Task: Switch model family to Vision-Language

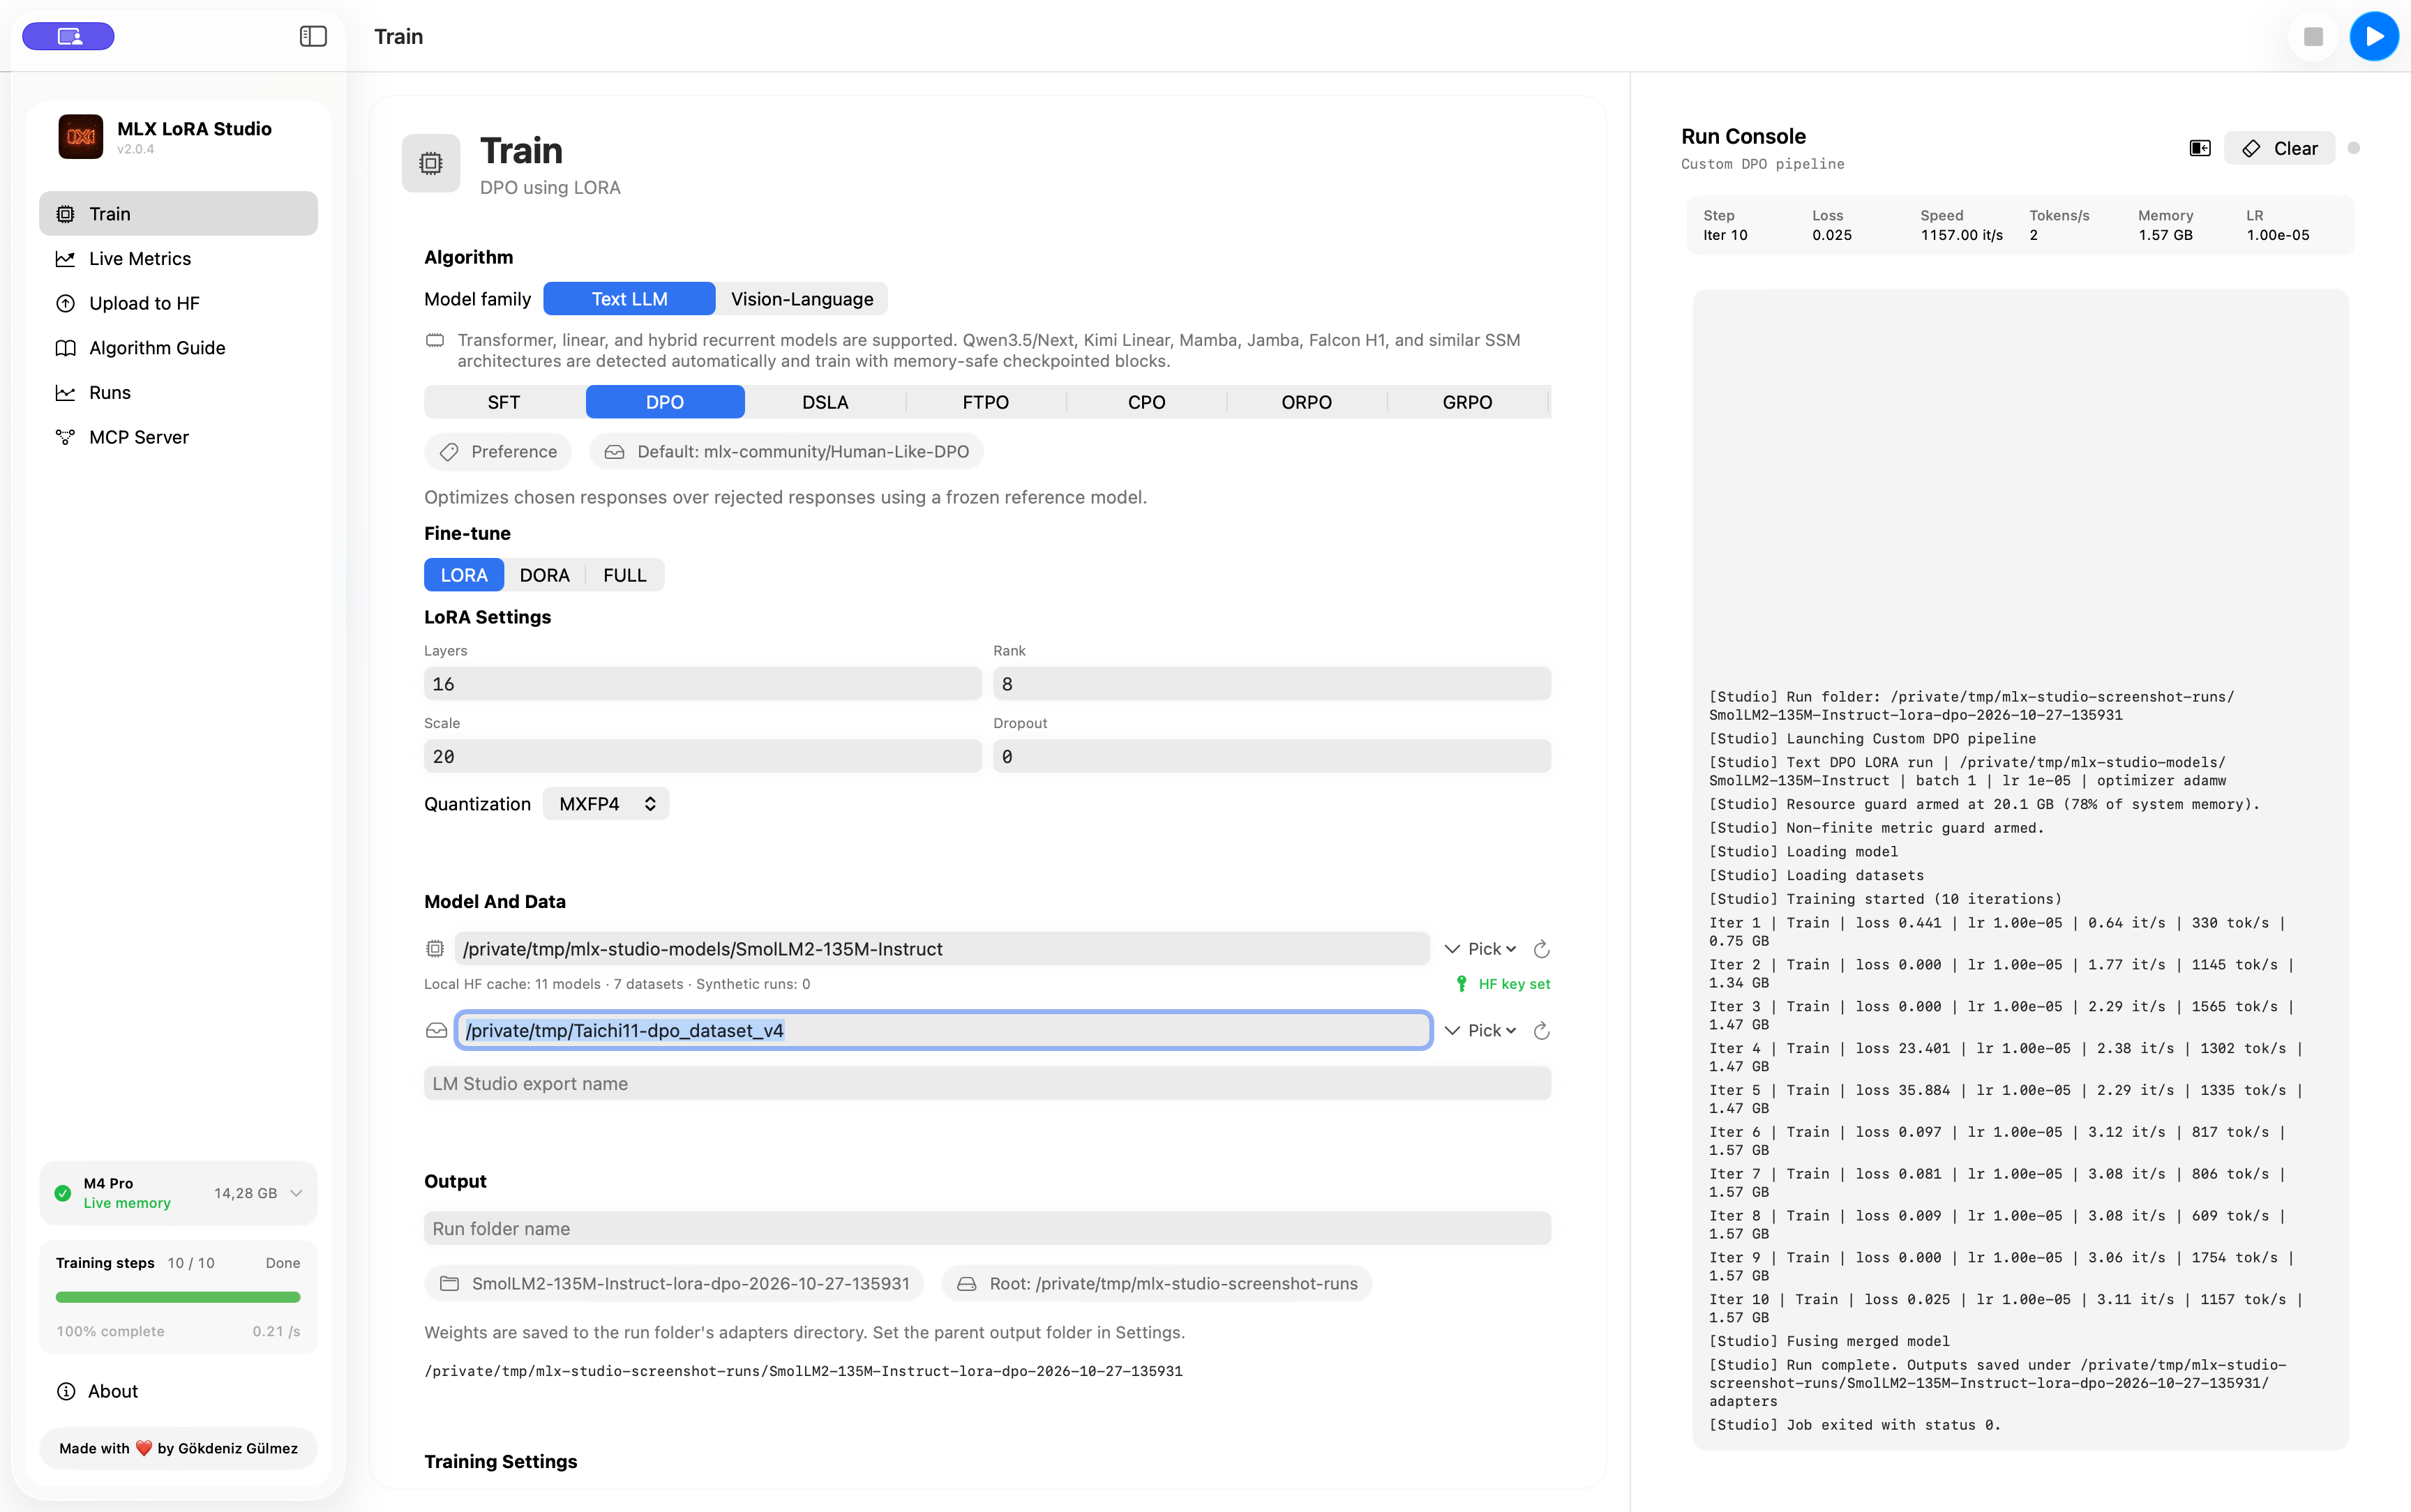Action: (802, 299)
